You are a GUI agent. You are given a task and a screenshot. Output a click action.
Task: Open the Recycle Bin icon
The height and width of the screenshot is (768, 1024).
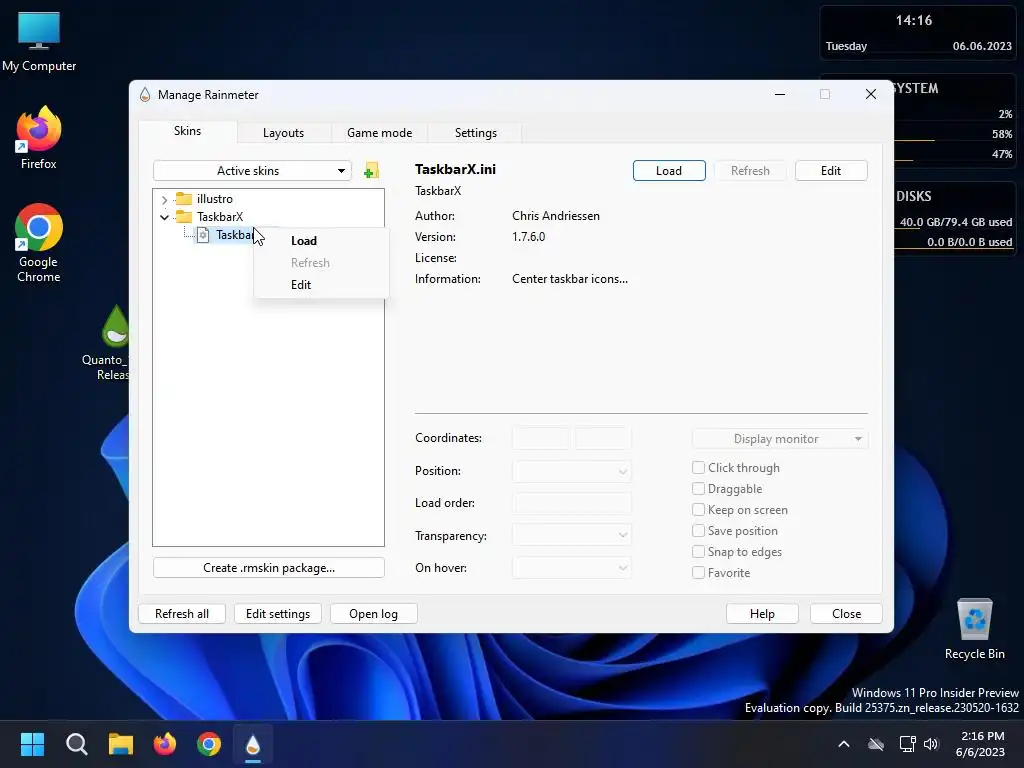tap(974, 629)
